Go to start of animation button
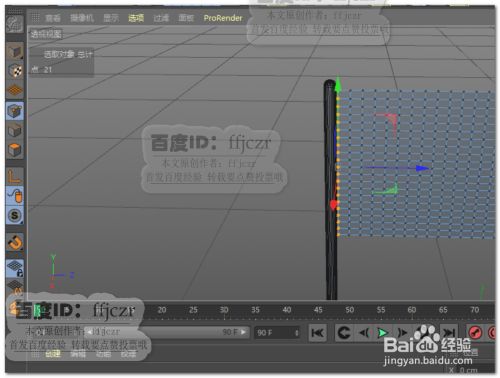 (x=317, y=333)
